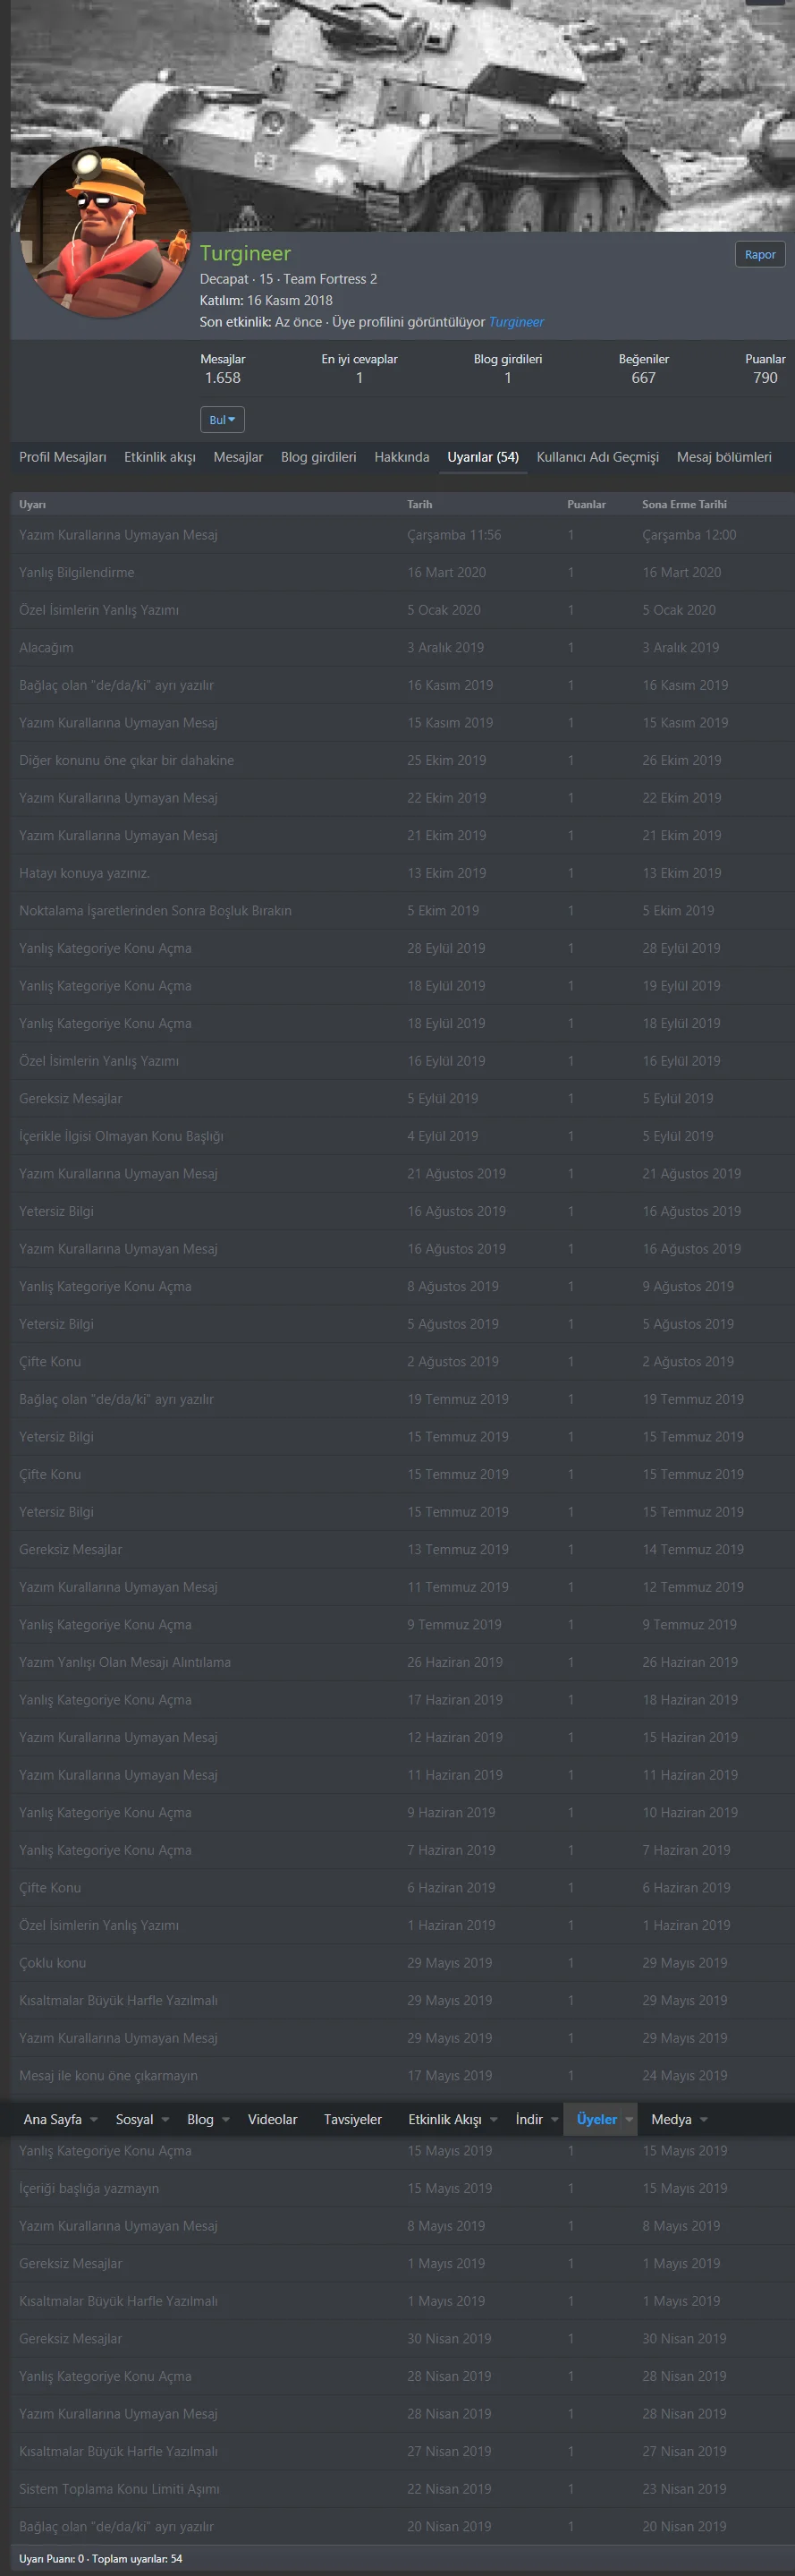Open Tavsiyeler in navigation bar
795x2576 pixels.
tap(352, 2119)
